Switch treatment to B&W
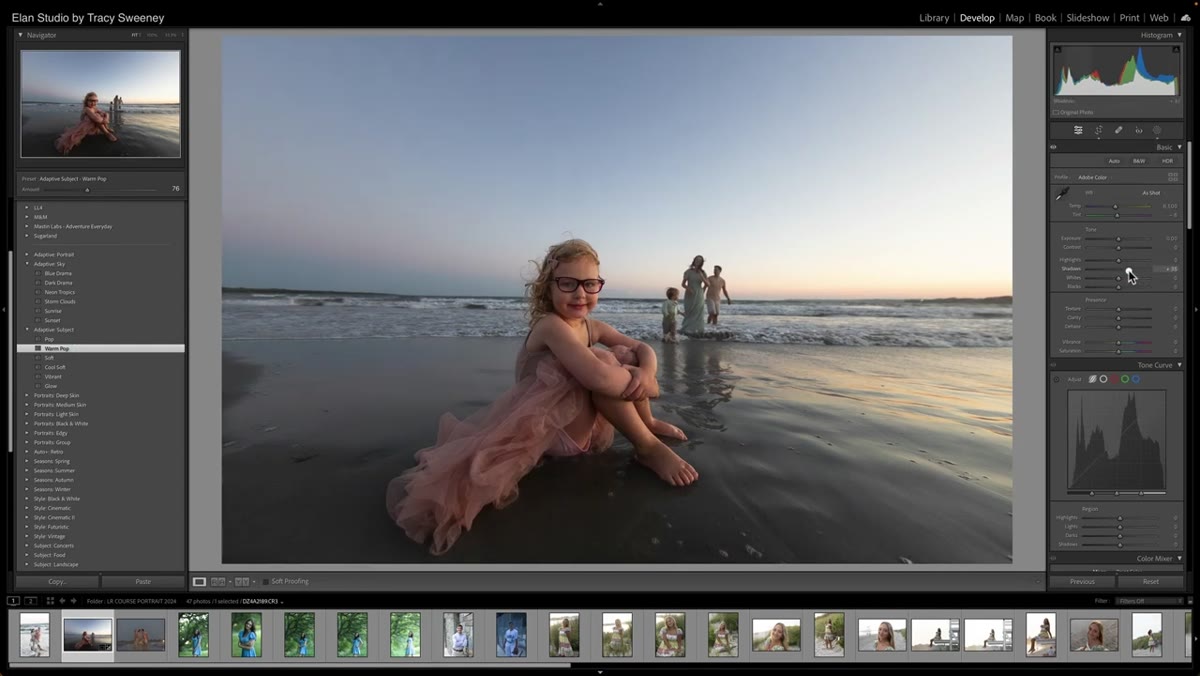 (1139, 161)
